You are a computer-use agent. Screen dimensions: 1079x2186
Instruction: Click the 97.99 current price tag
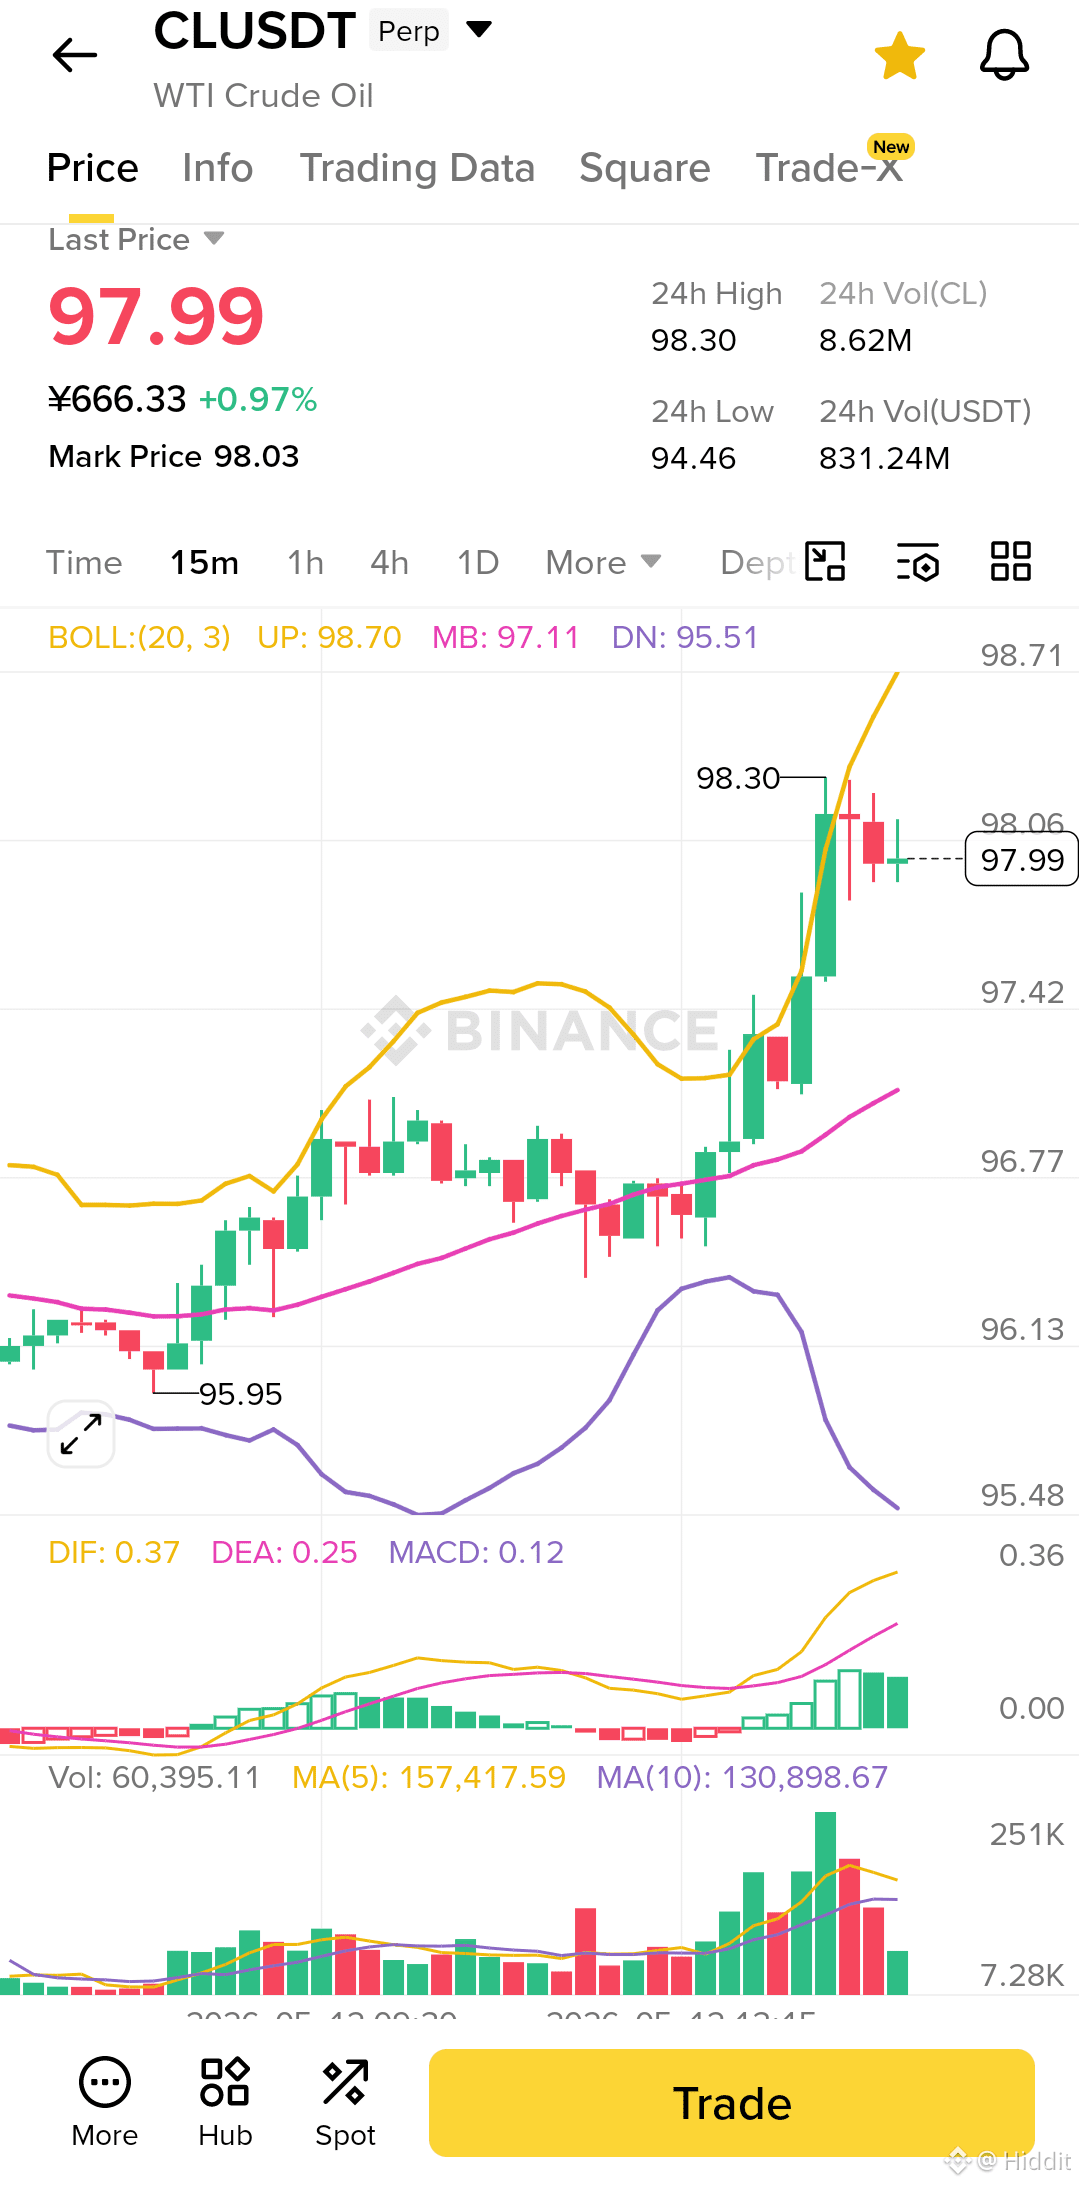1022,860
